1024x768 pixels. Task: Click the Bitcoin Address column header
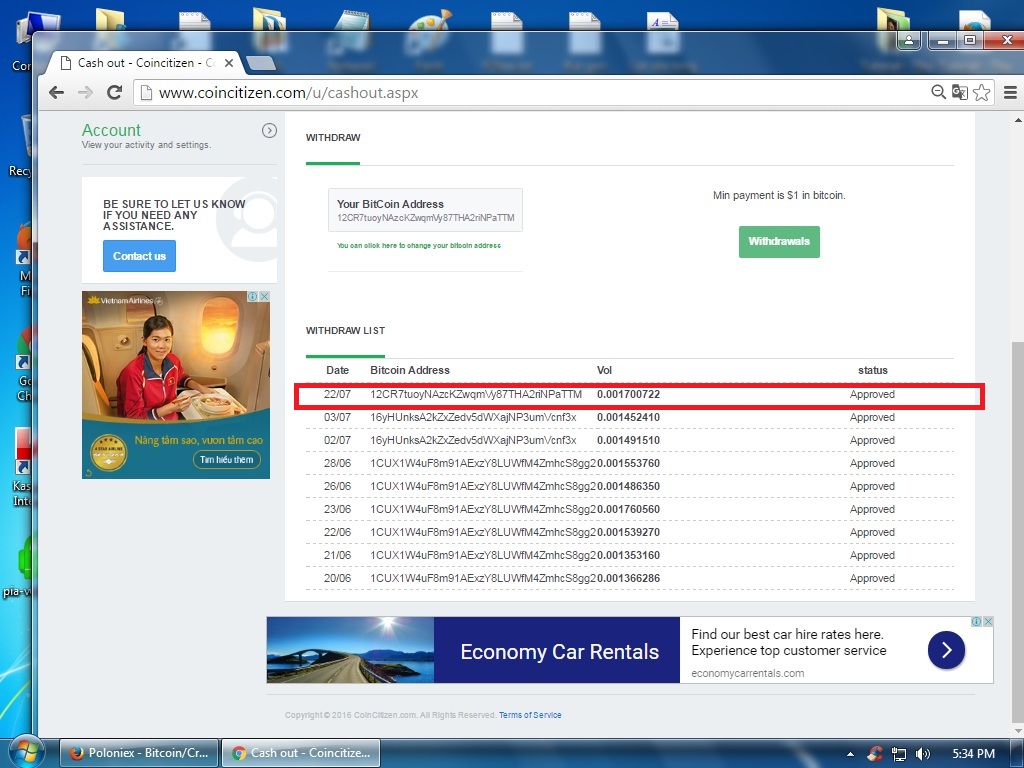click(x=409, y=370)
